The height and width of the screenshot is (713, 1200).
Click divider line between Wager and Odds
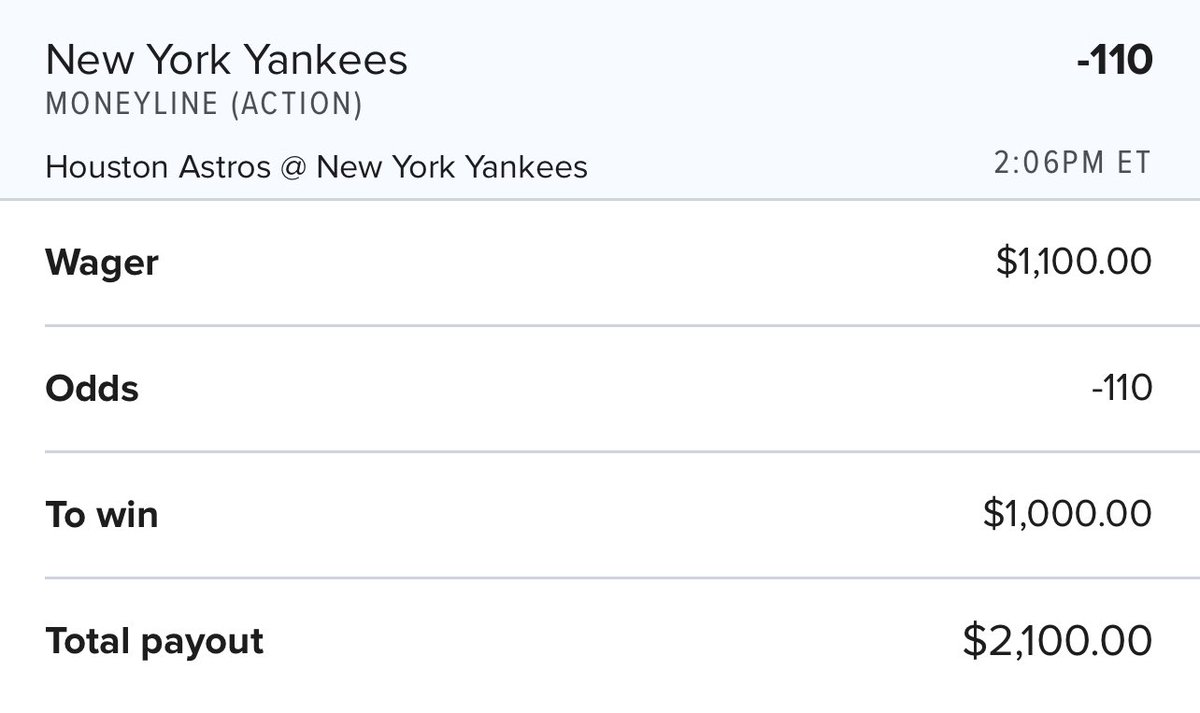coord(600,325)
